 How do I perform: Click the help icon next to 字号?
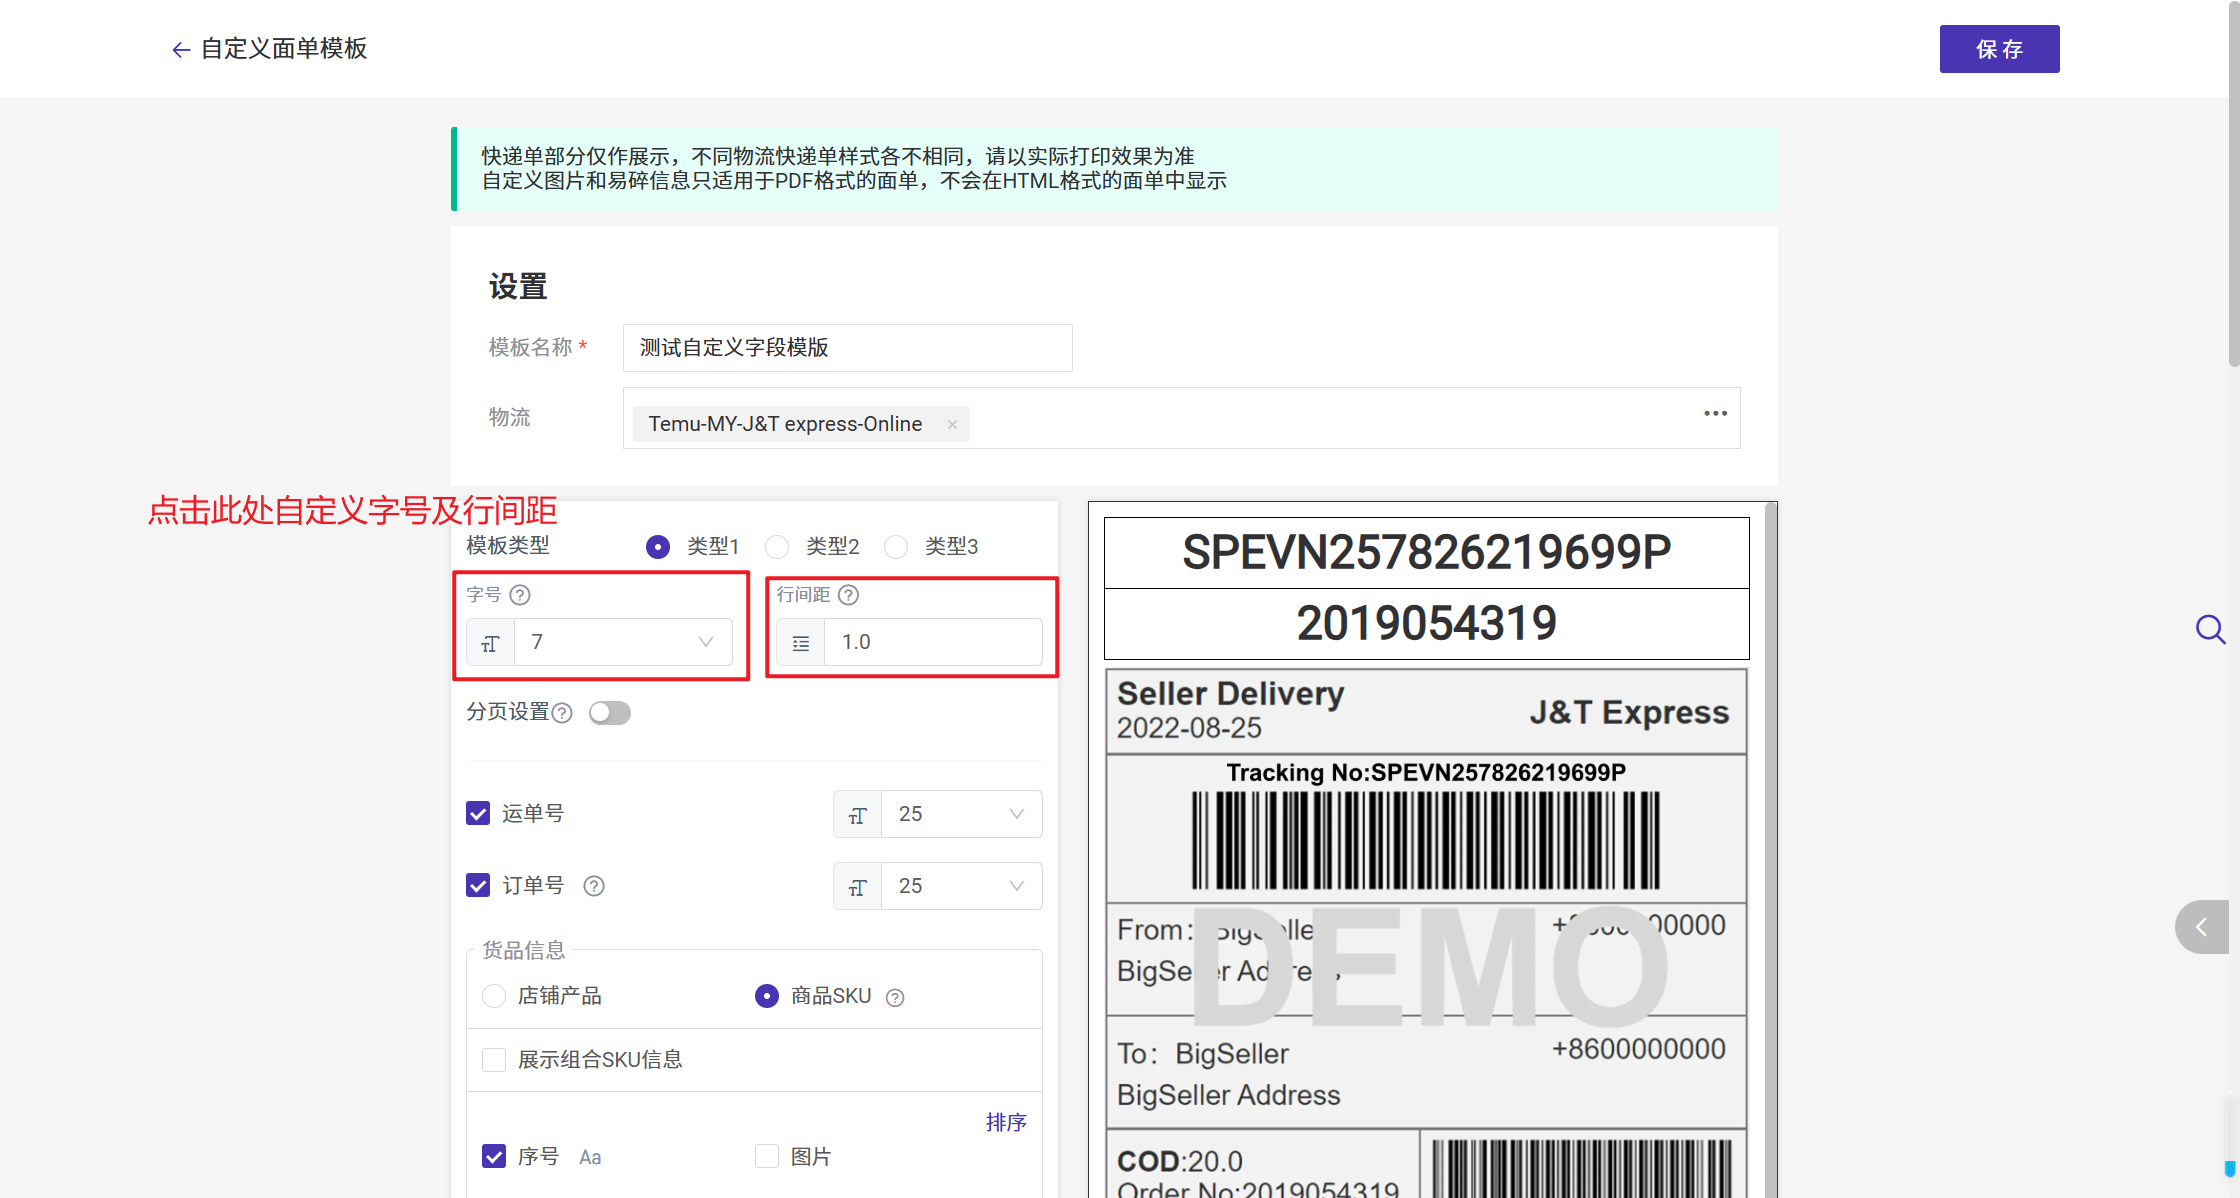520,595
